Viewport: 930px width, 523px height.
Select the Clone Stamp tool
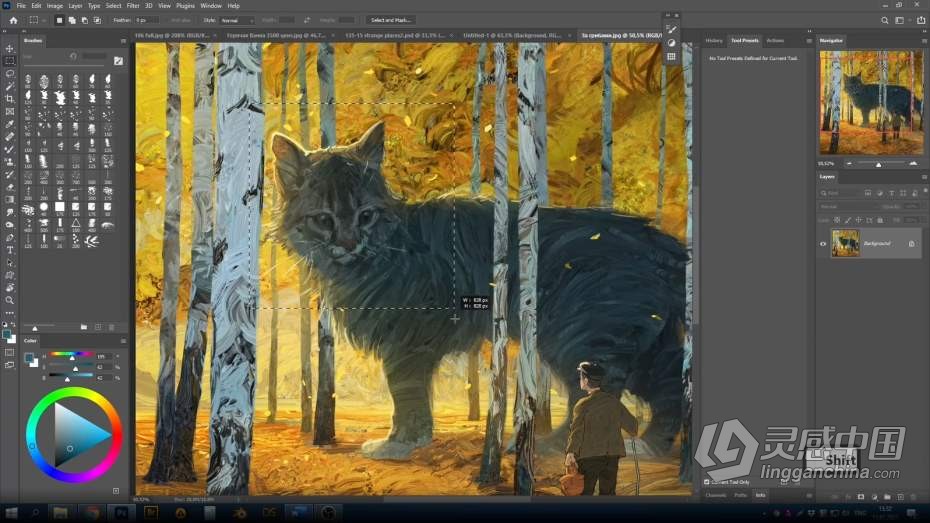[9, 161]
